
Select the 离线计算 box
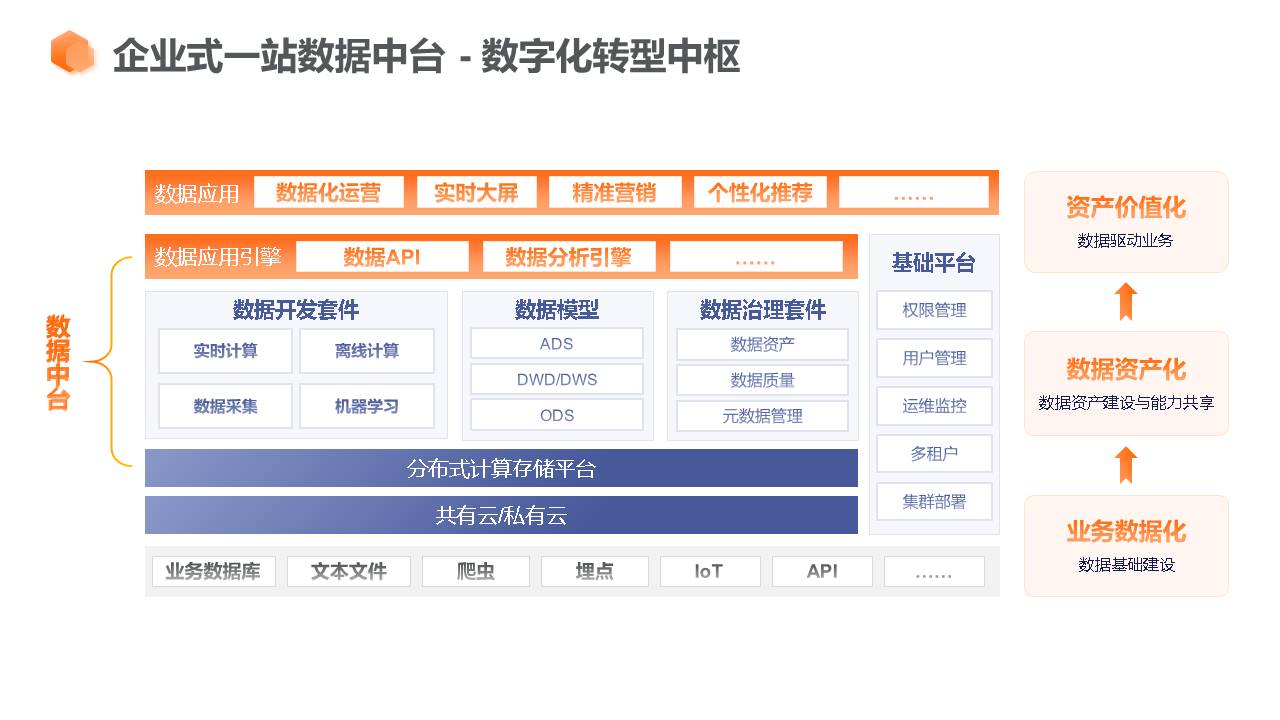pyautogui.click(x=367, y=351)
